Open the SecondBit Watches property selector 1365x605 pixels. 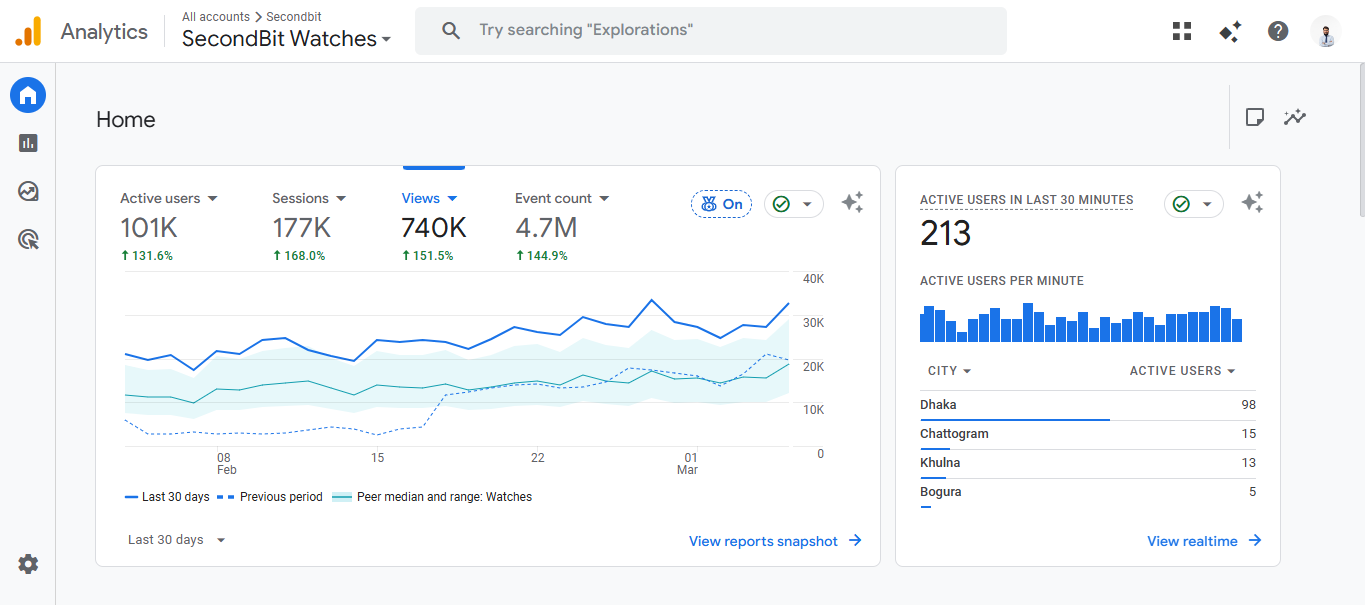tap(286, 39)
